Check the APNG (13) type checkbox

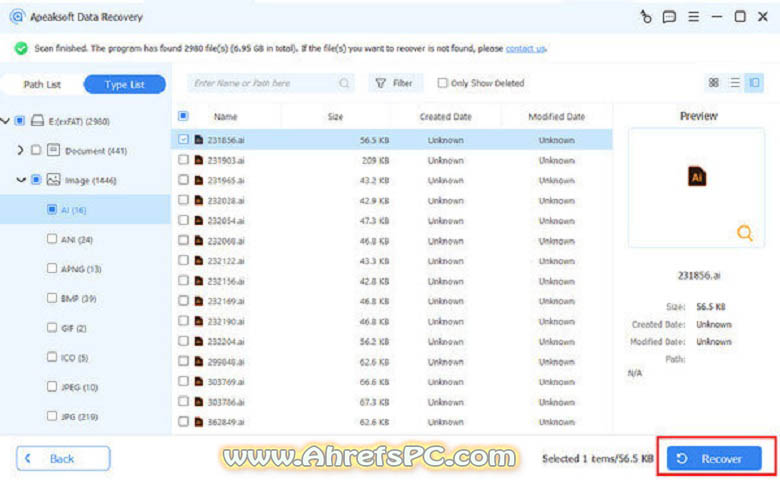click(52, 268)
